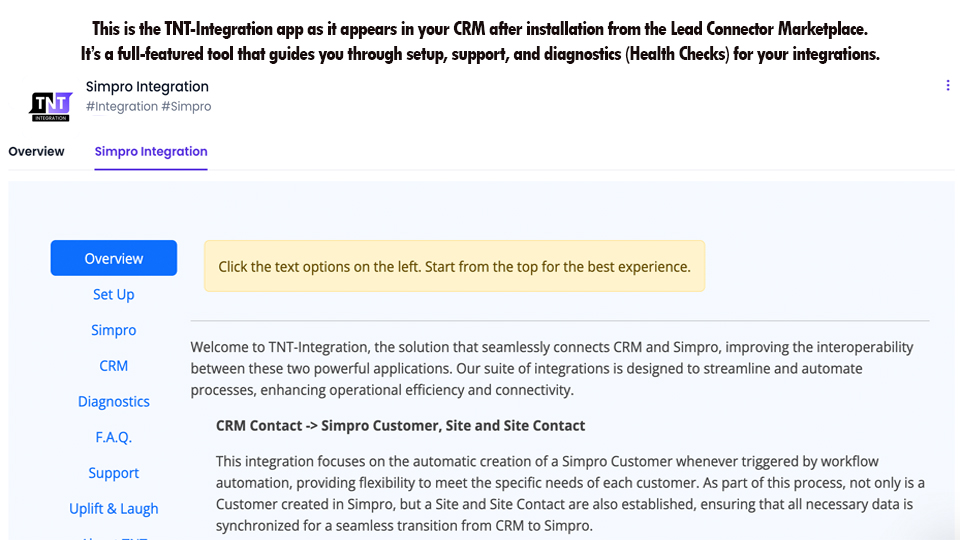View the F.A.Q. section
The width and height of the screenshot is (960, 540).
(x=114, y=437)
